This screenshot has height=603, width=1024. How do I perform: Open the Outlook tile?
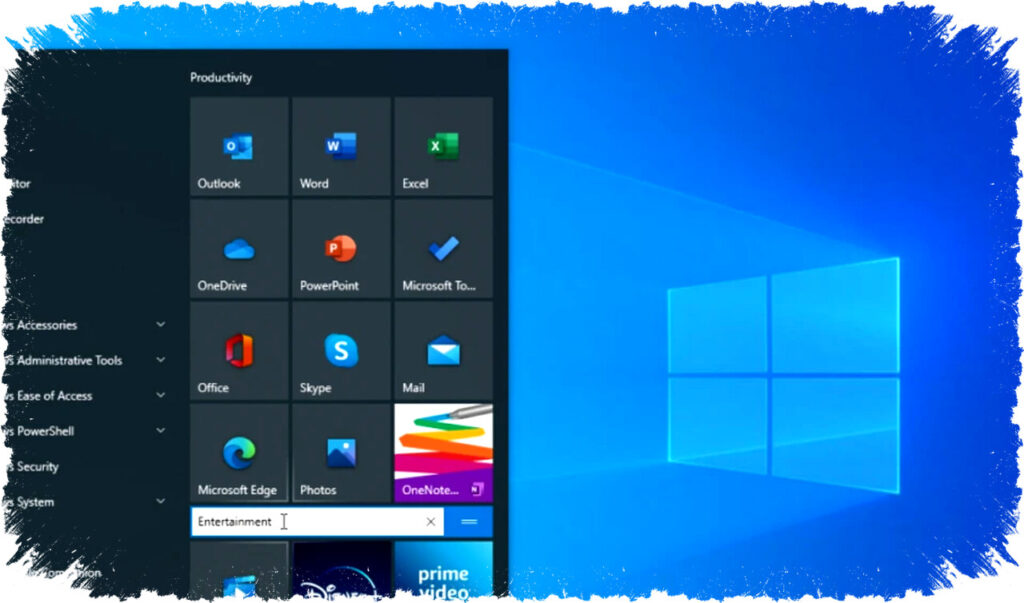(239, 146)
